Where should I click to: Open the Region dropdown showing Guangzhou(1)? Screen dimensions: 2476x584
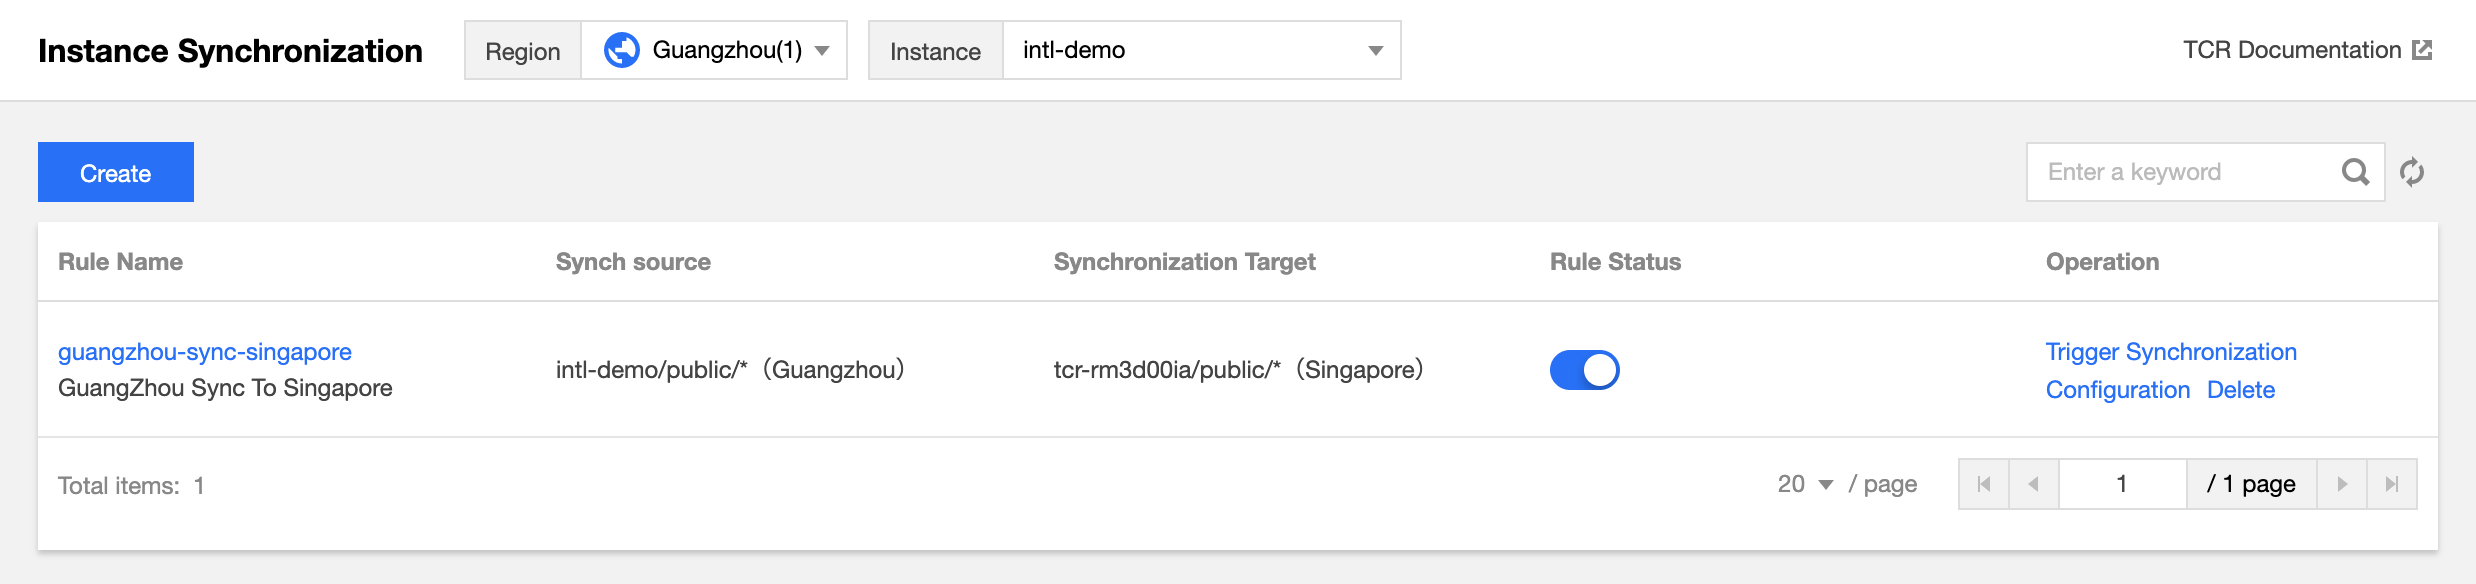(x=714, y=50)
